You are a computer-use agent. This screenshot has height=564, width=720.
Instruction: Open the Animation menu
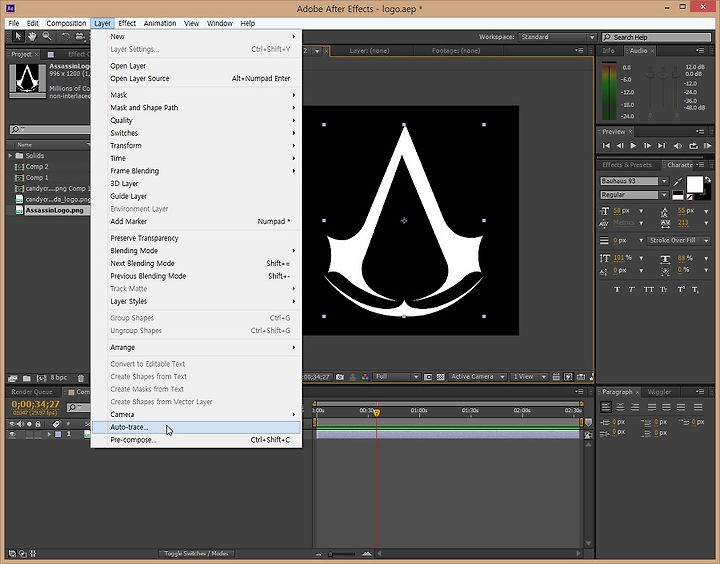160,23
